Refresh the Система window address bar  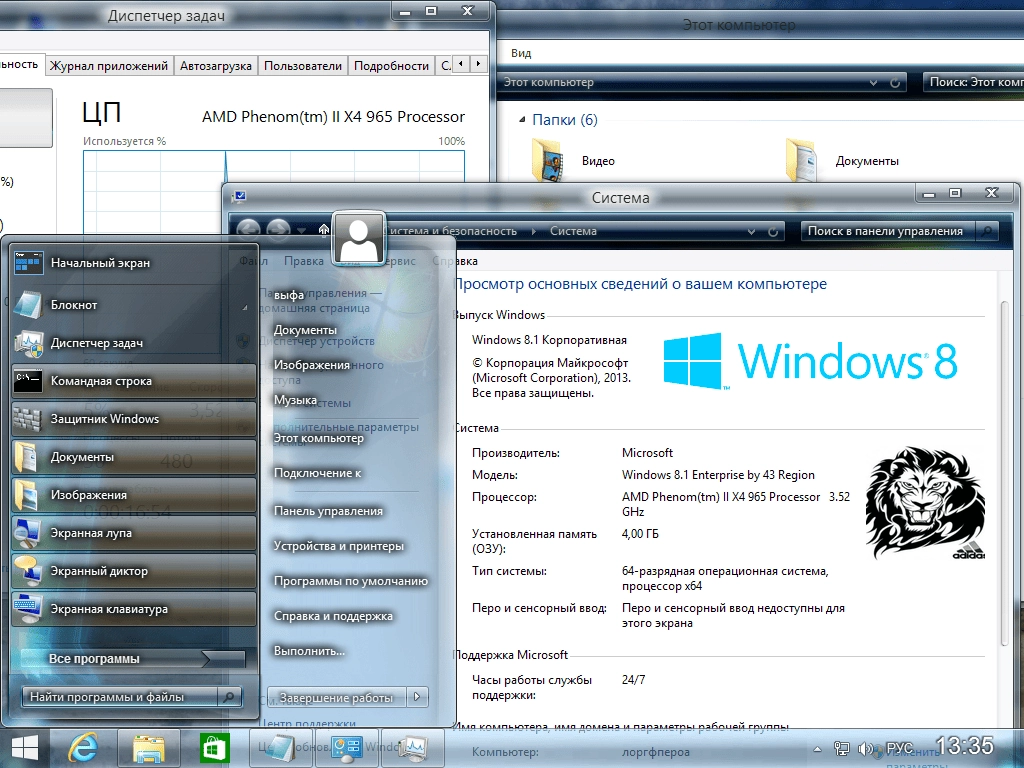tap(773, 231)
